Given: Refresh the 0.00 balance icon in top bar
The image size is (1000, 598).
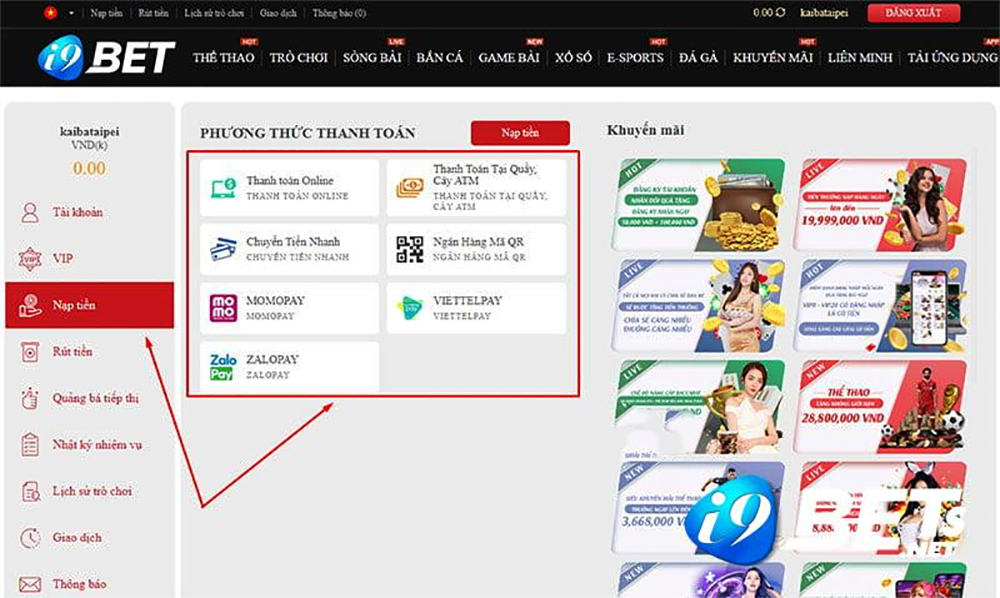Looking at the screenshot, I should [780, 12].
